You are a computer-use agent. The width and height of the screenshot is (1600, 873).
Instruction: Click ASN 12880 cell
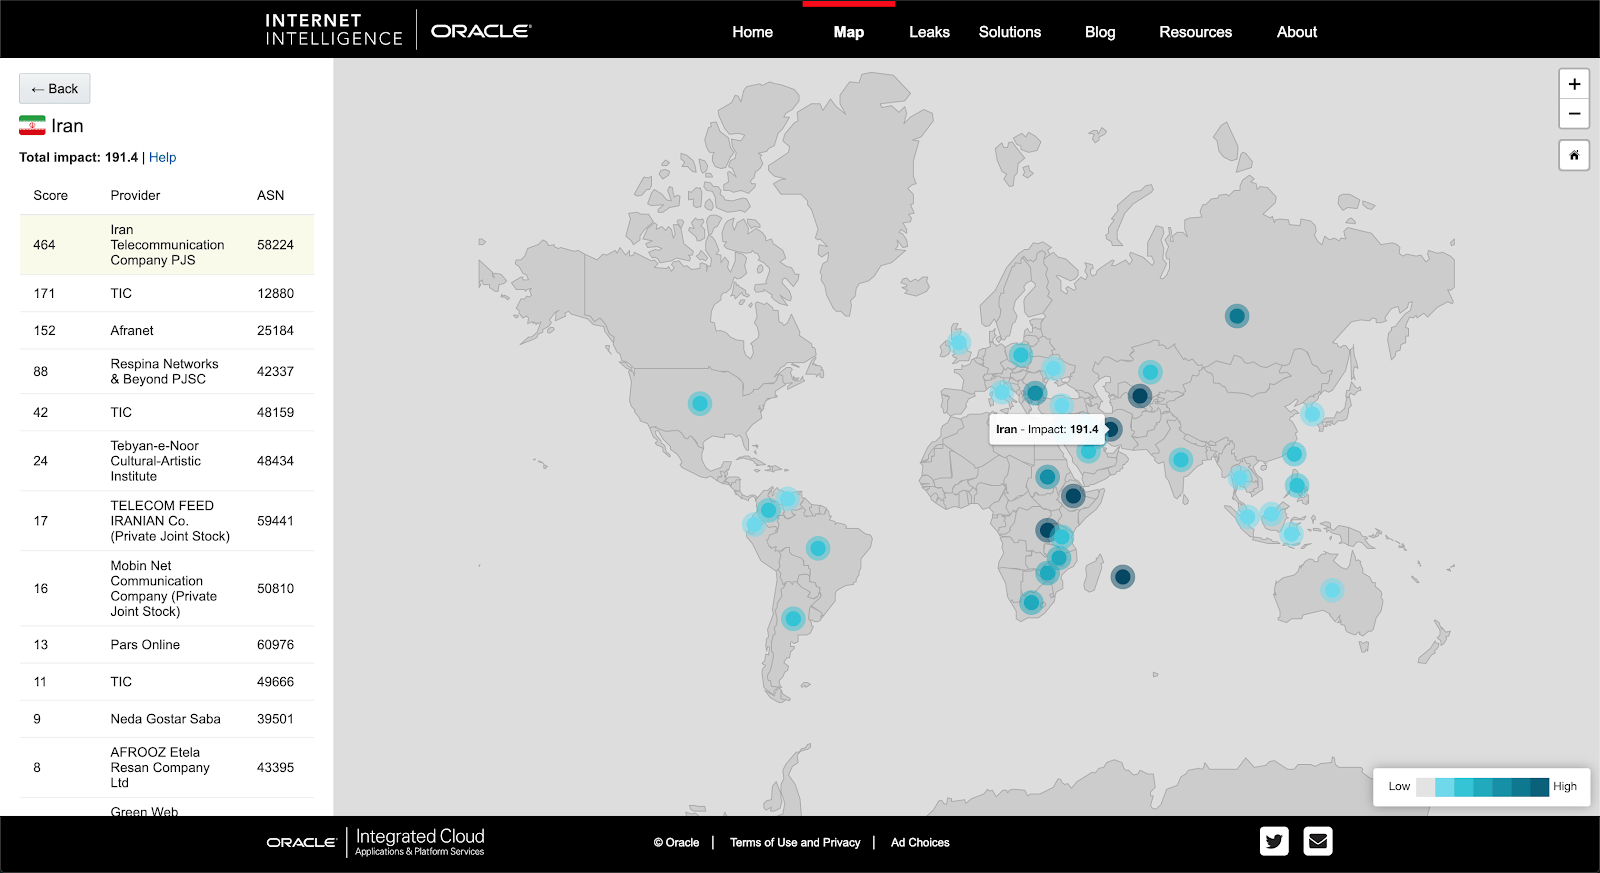point(275,294)
